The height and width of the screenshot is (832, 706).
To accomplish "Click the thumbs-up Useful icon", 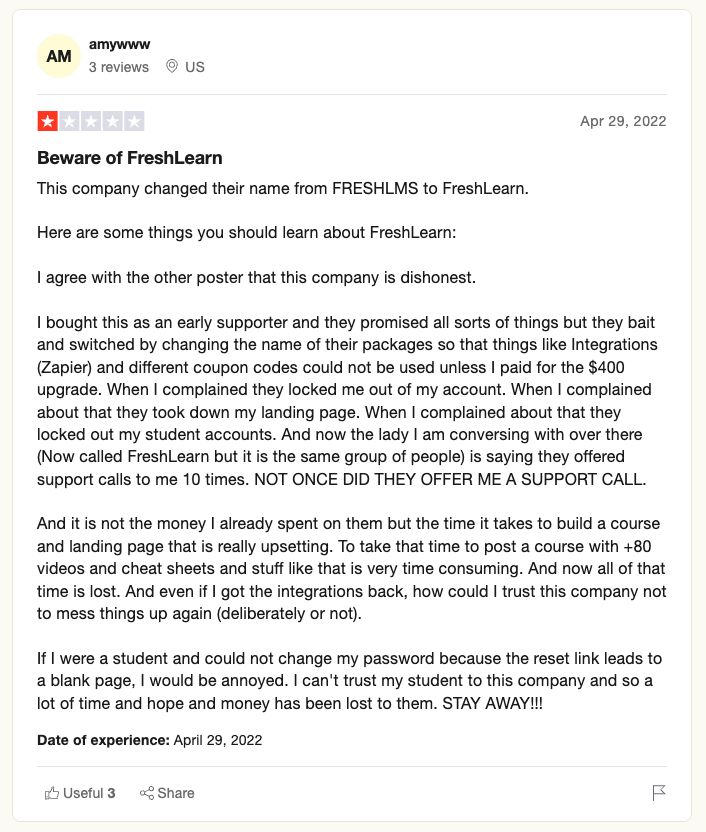I will click(52, 792).
